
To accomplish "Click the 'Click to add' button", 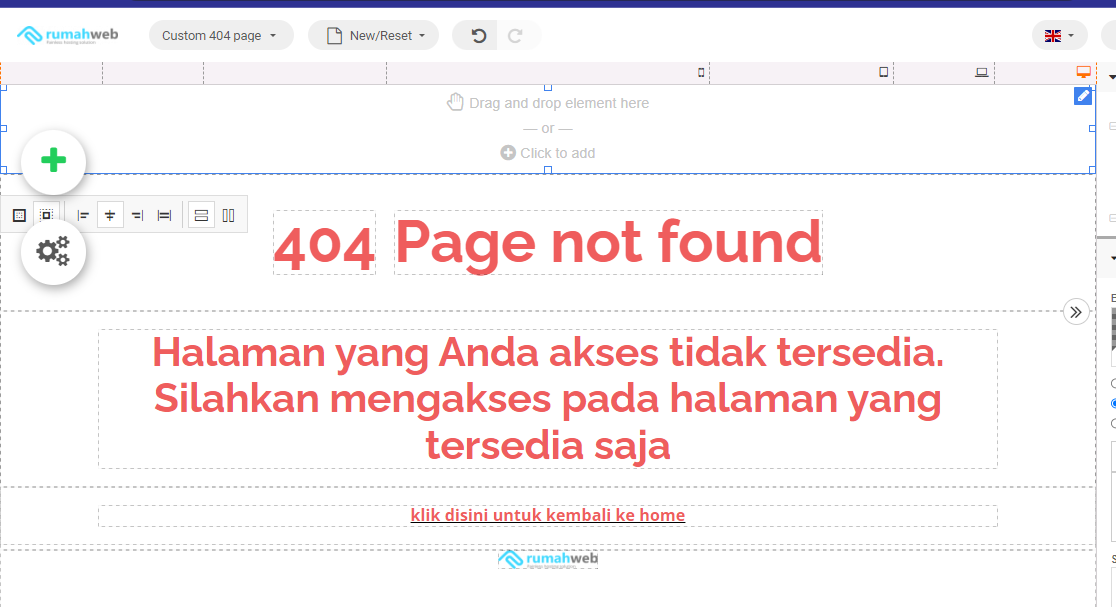I will pyautogui.click(x=548, y=153).
